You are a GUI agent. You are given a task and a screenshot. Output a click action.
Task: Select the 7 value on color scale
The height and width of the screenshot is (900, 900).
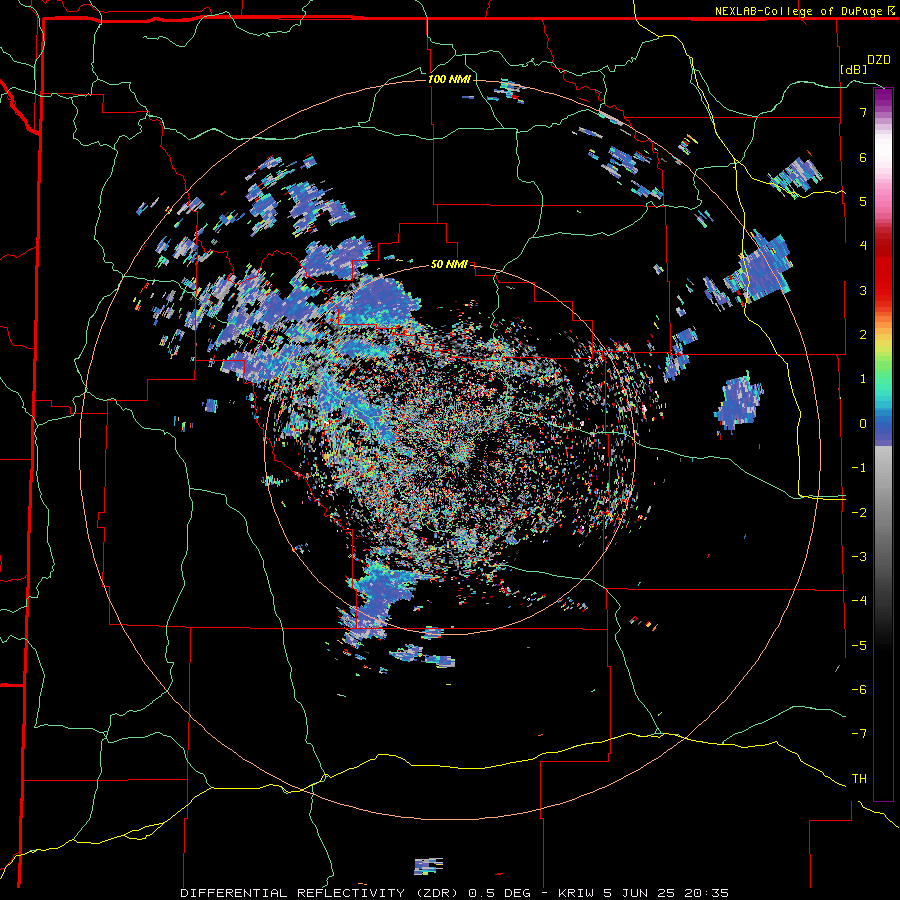(x=863, y=112)
